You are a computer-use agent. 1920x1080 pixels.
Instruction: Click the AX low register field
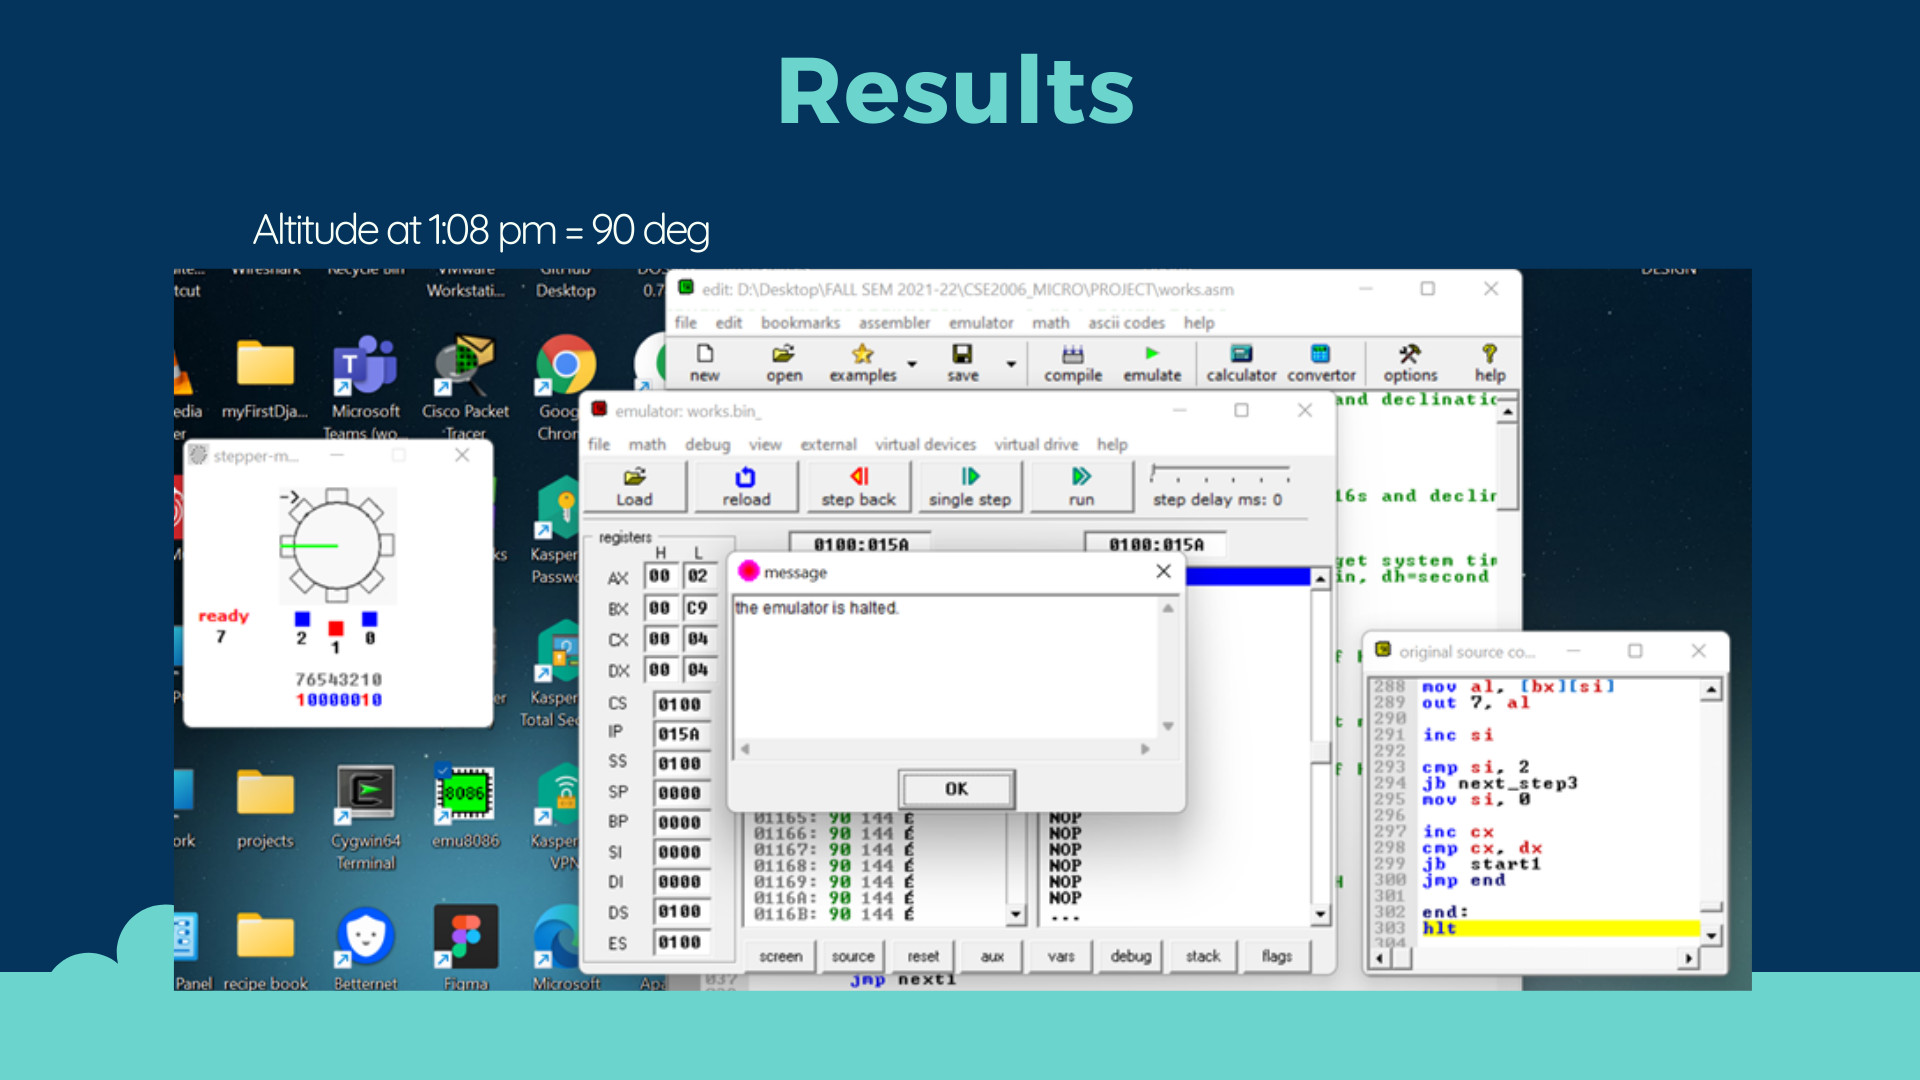tap(698, 576)
